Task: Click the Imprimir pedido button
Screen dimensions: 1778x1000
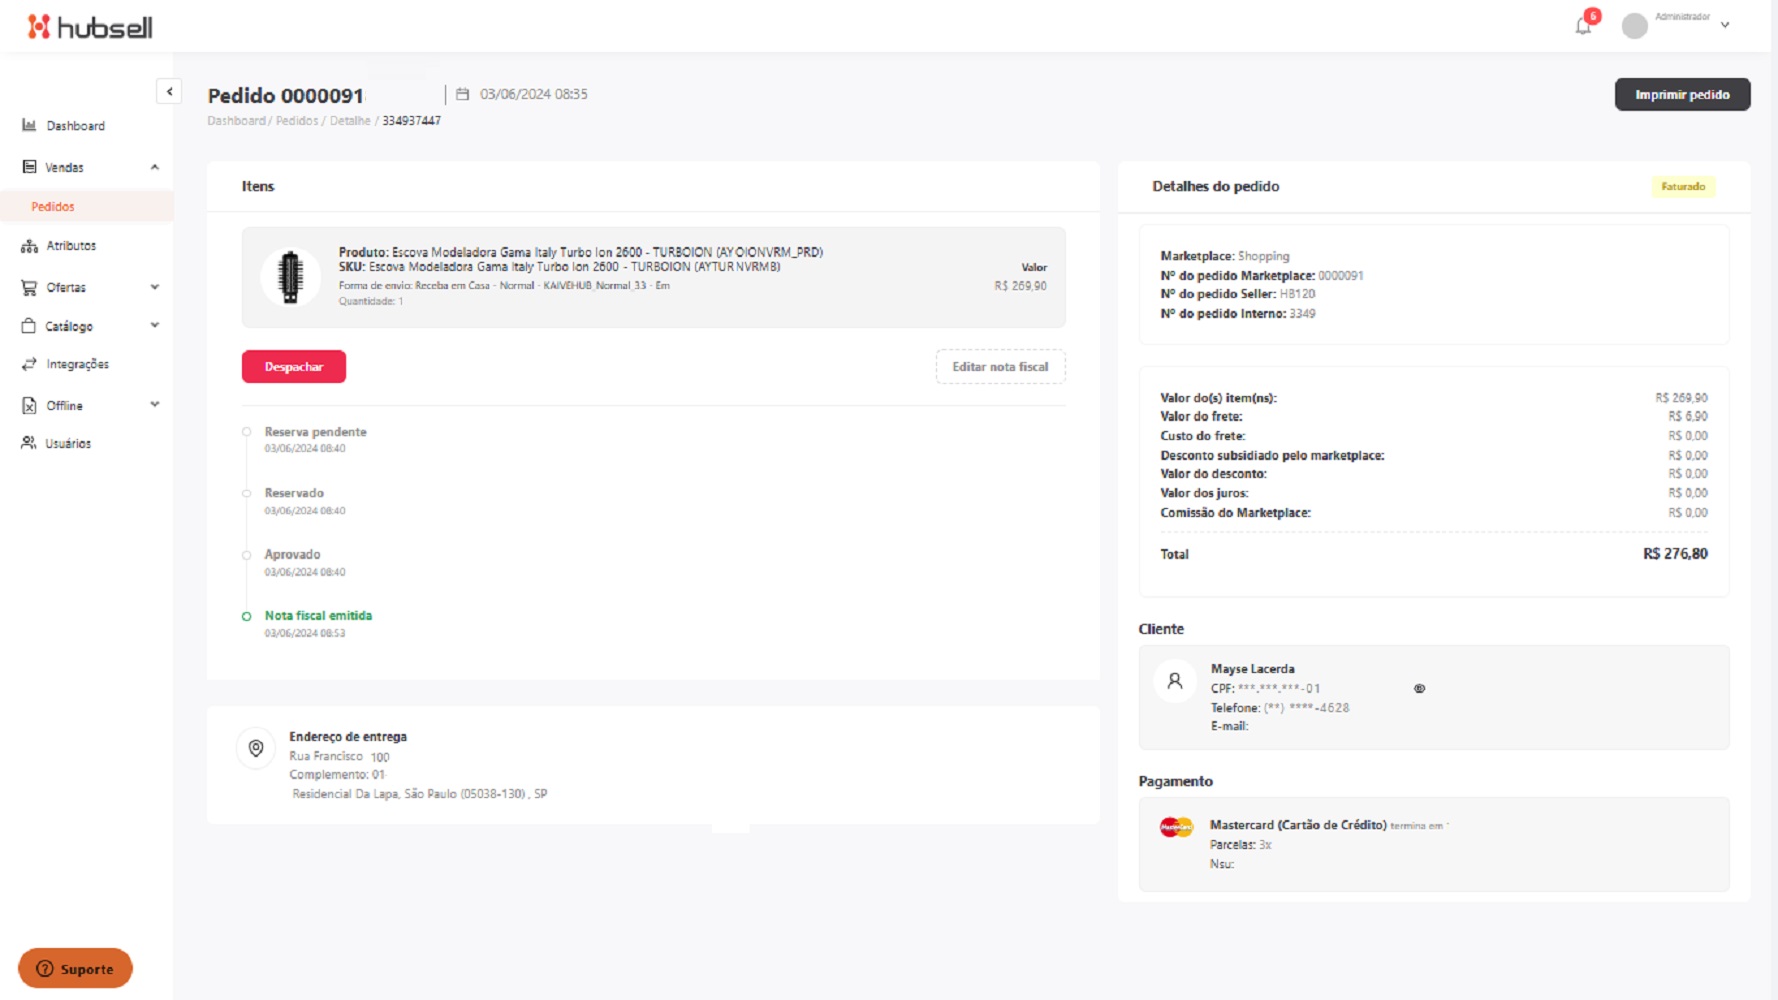Action: pyautogui.click(x=1682, y=95)
